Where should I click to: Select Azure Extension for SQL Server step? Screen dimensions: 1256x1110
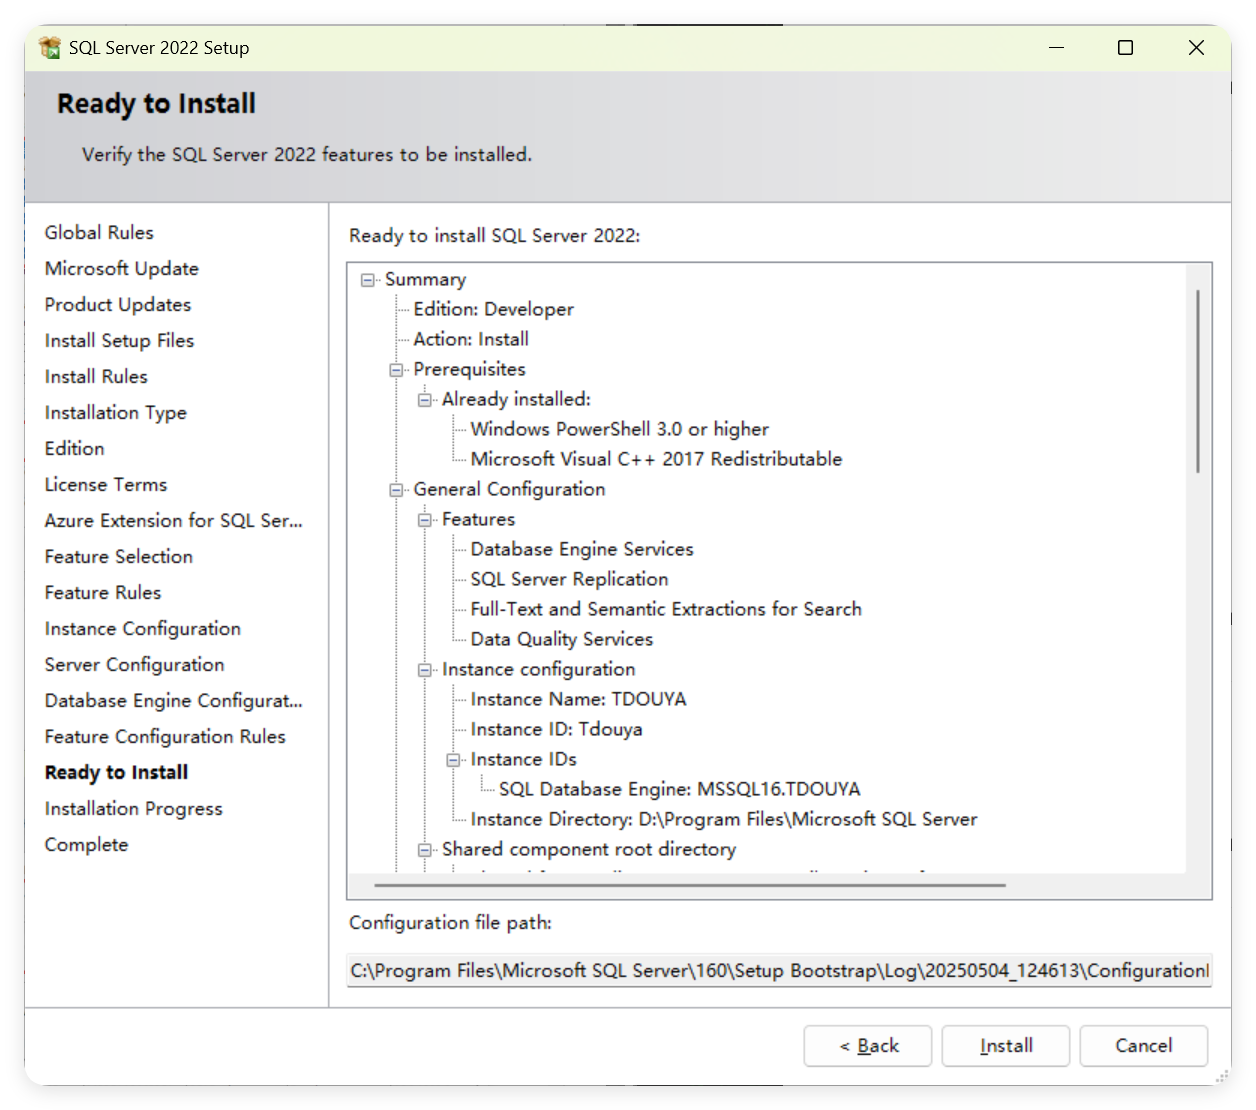(x=173, y=520)
